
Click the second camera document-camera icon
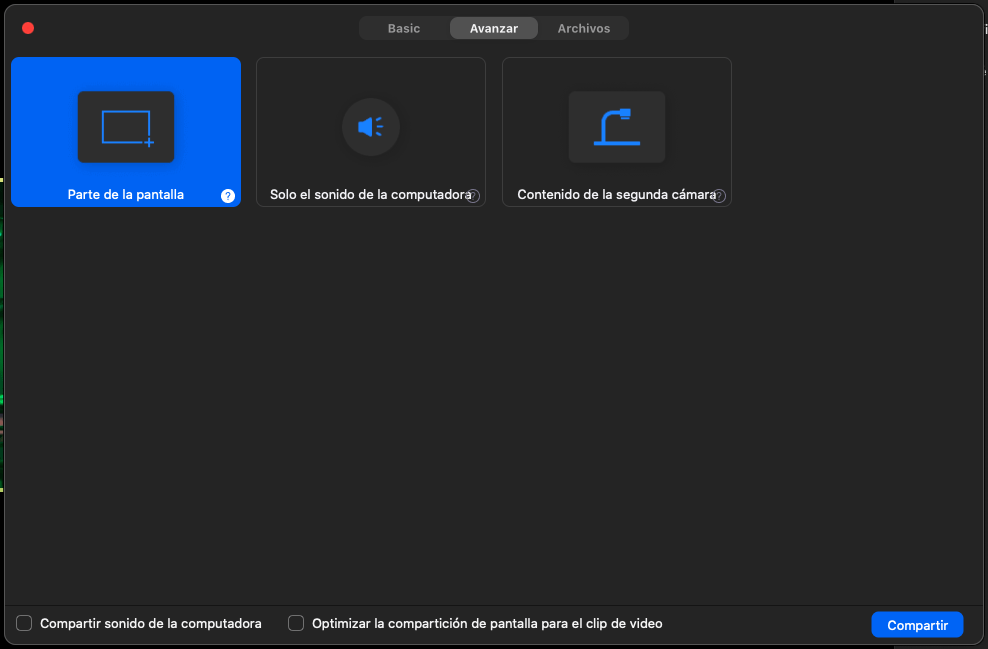(x=616, y=127)
